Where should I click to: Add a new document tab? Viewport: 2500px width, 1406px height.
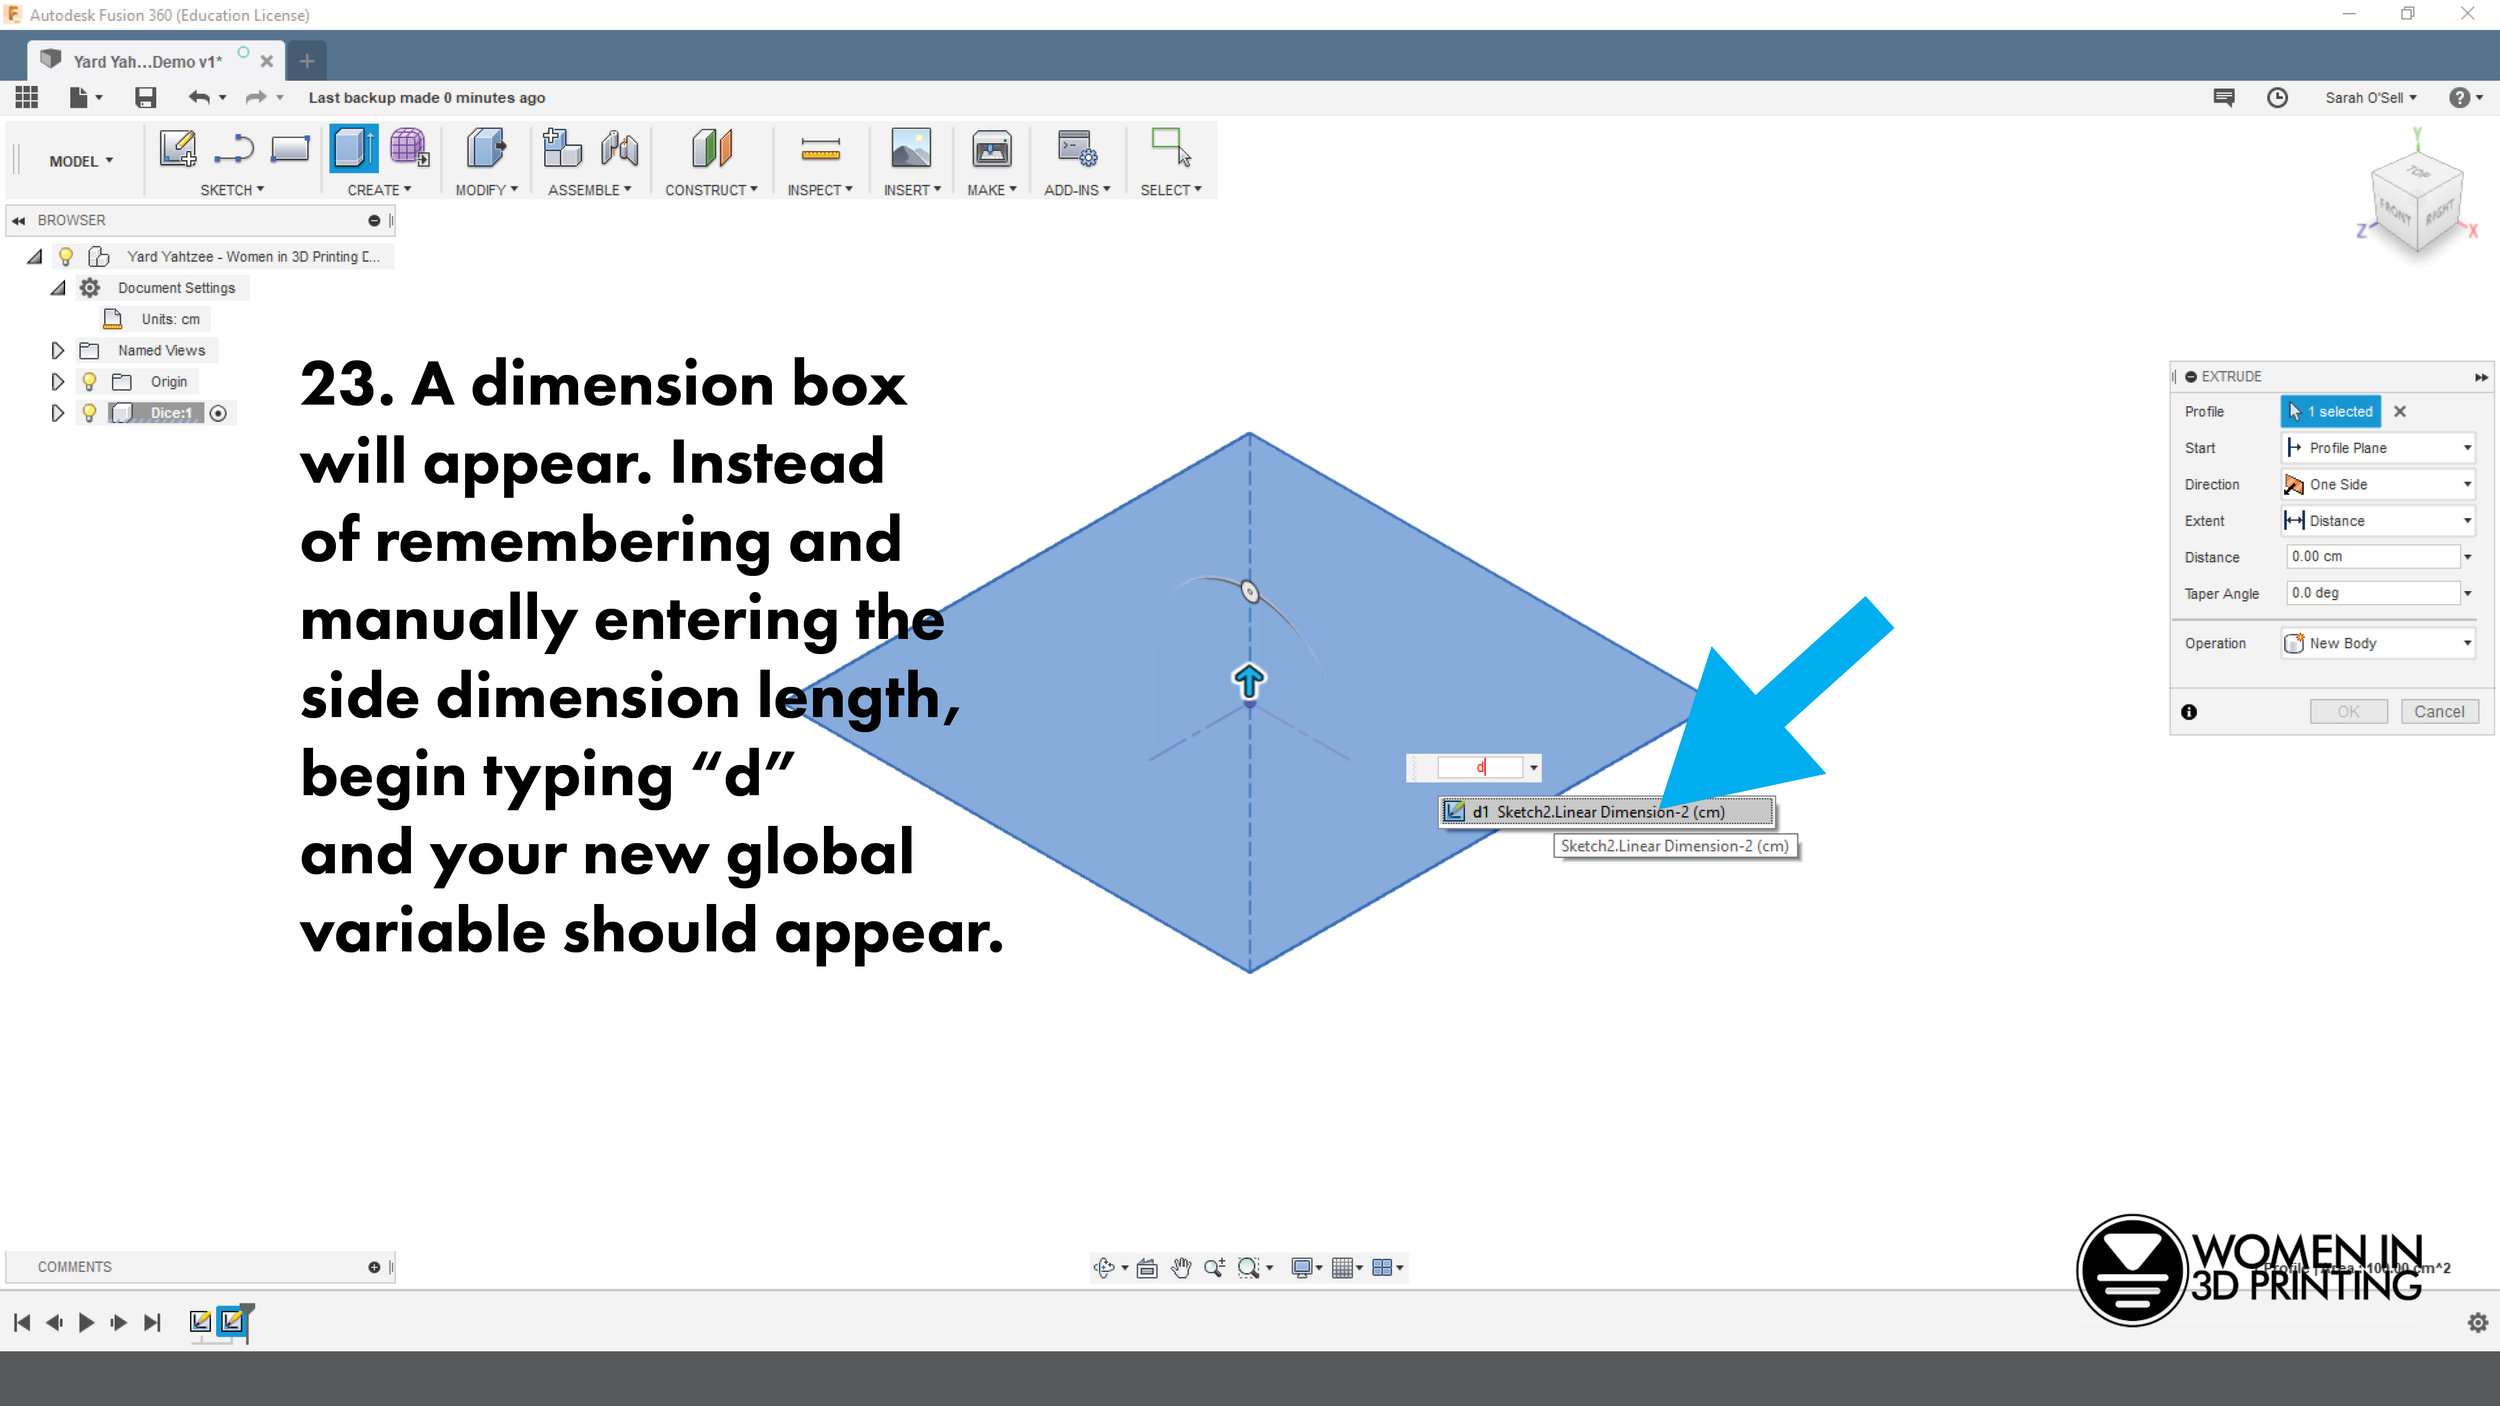click(307, 61)
